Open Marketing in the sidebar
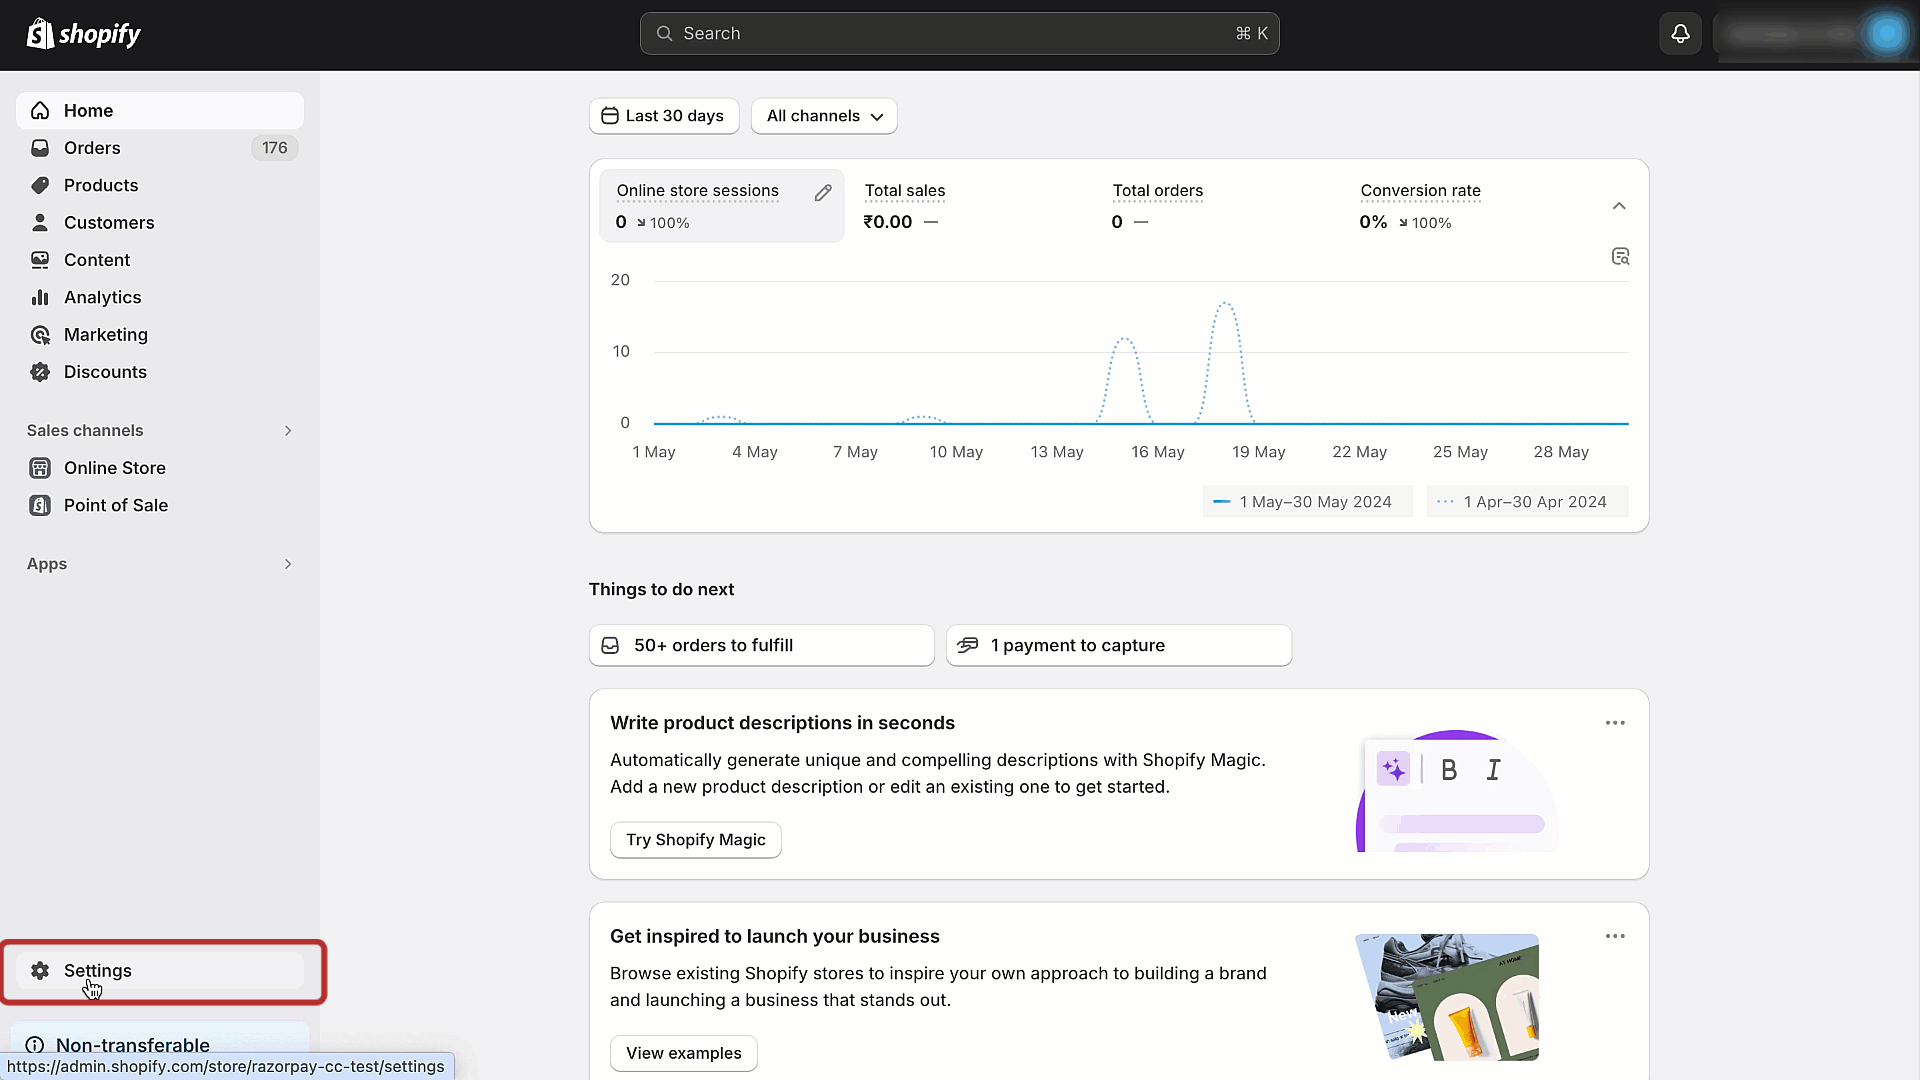 point(160,335)
